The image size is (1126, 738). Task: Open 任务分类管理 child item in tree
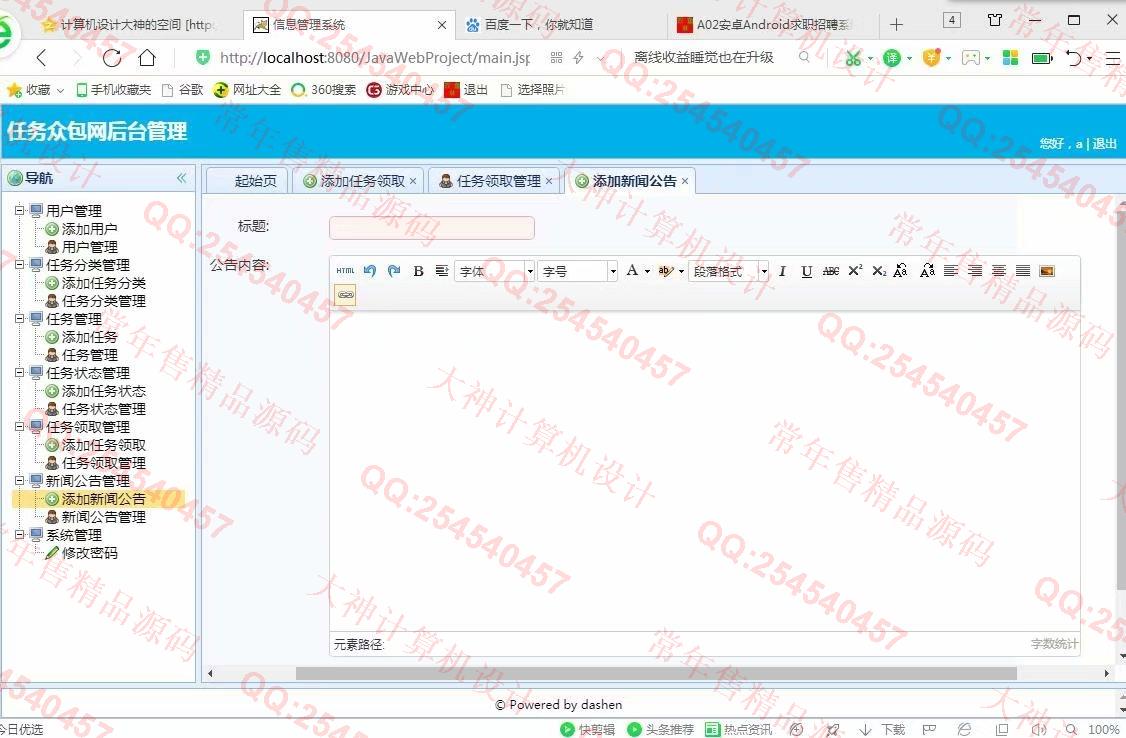[103, 301]
